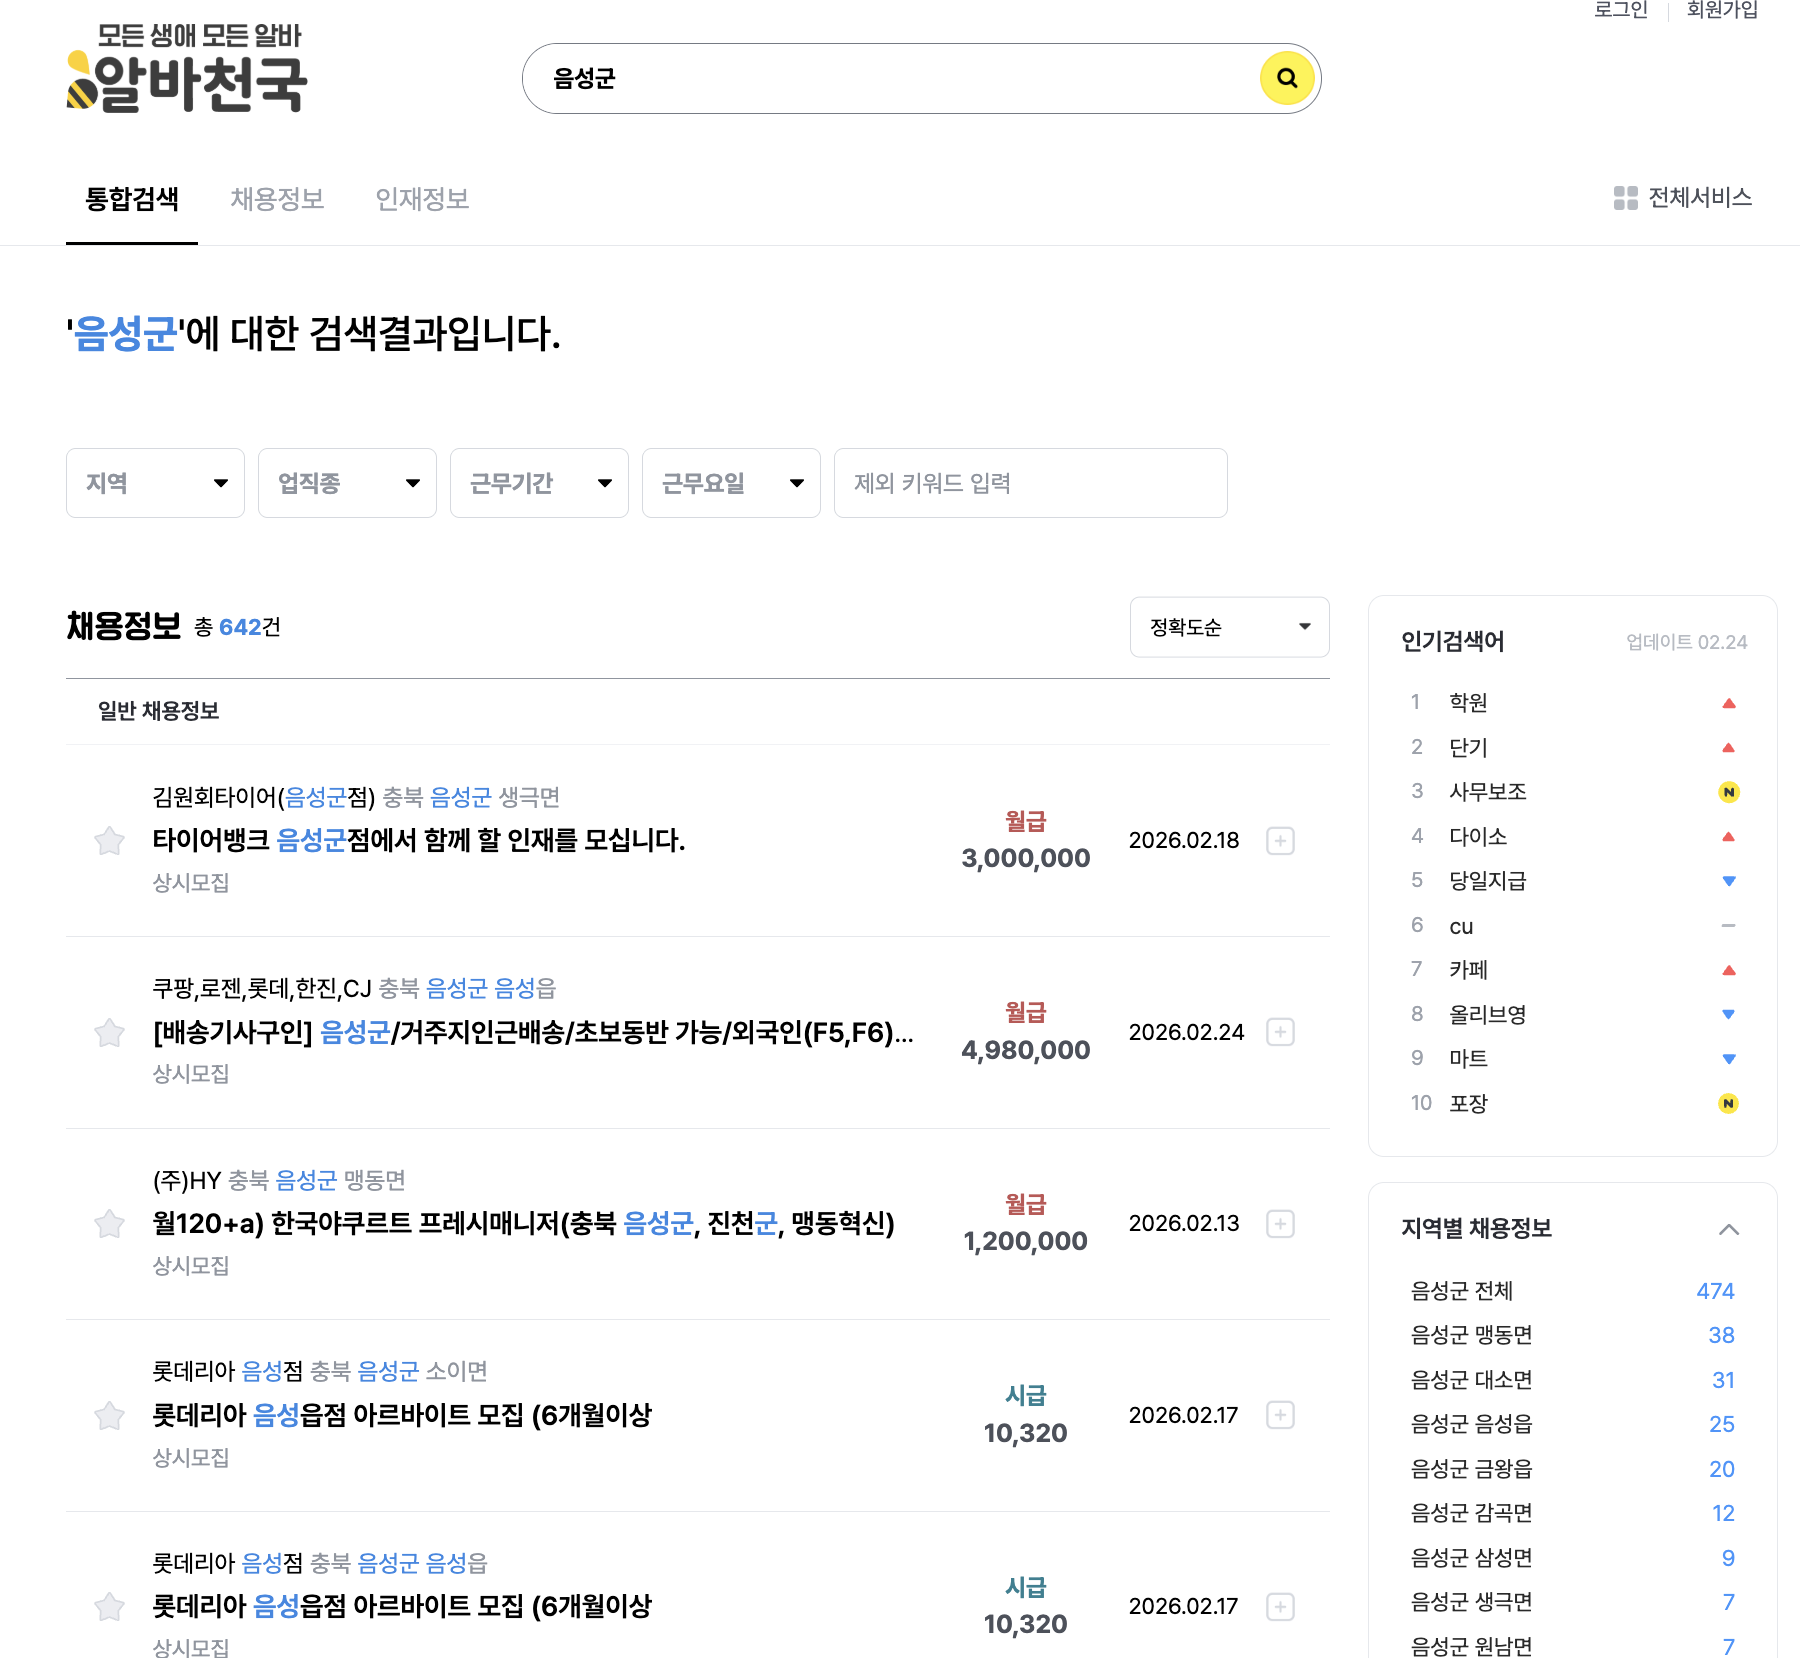Image resolution: width=1800 pixels, height=1658 pixels.
Task: Click plus icon on 배송기사구인 listing
Action: [x=1280, y=1032]
